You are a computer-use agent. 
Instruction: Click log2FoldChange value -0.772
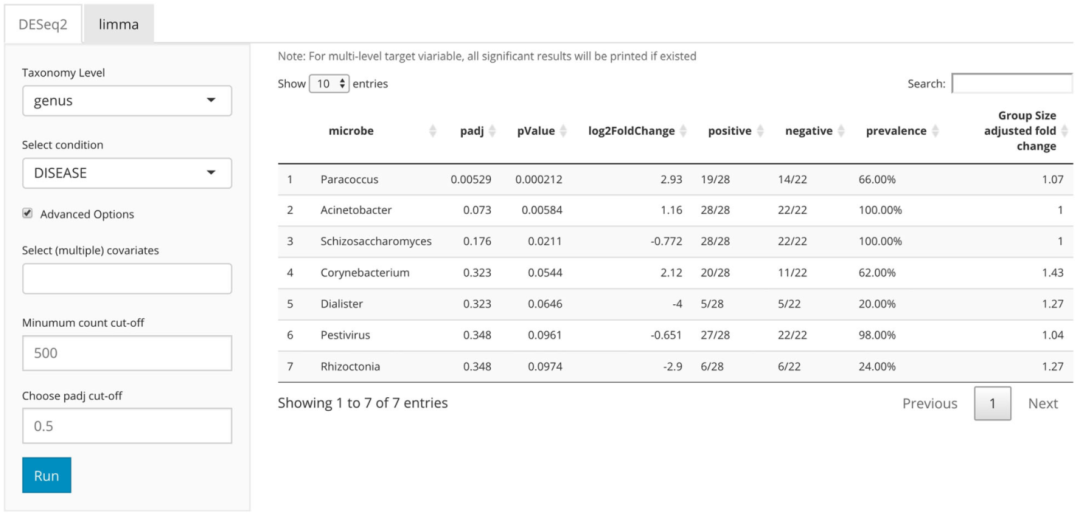pos(665,242)
